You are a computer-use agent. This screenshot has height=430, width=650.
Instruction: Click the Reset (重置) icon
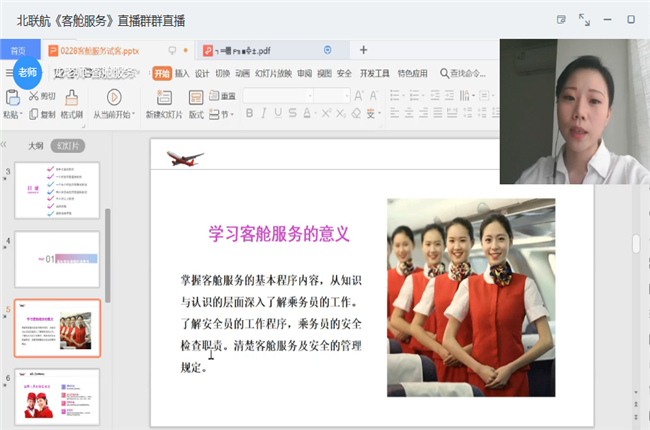[x=223, y=96]
